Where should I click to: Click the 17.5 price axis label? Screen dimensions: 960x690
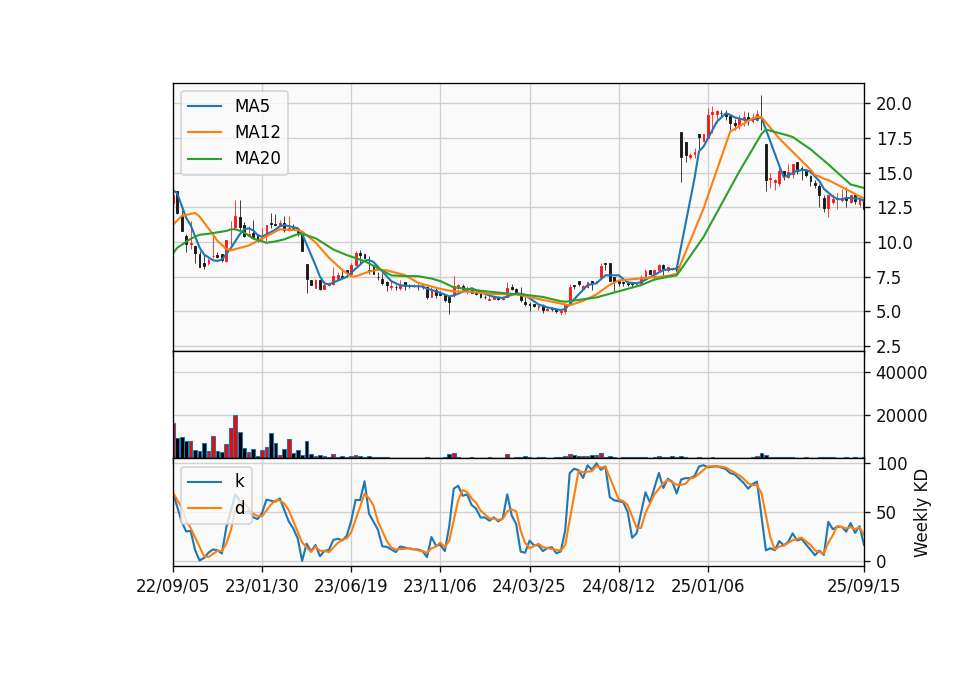[894, 139]
